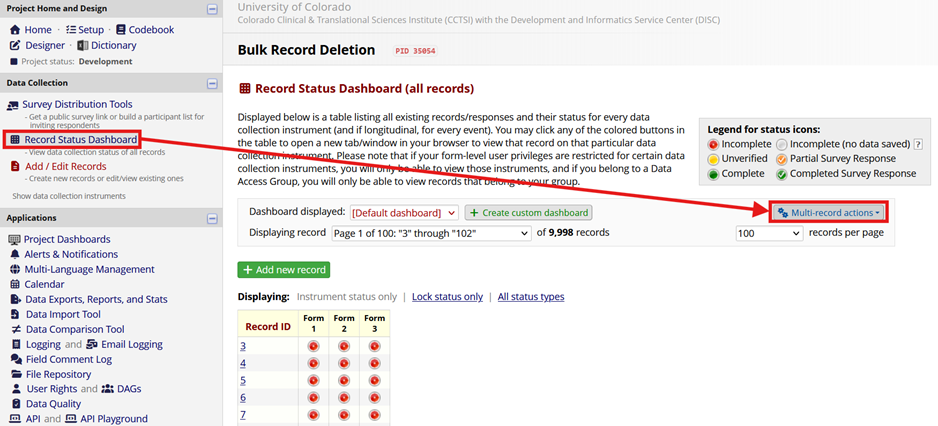Switch to All status types view
Screen dimensions: 938x426
[x=531, y=297]
